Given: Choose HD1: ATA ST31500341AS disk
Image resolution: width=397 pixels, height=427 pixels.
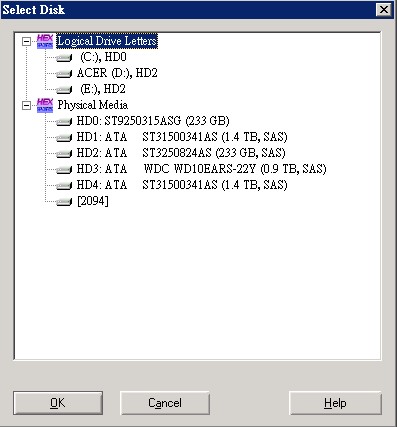Looking at the screenshot, I should 182,137.
